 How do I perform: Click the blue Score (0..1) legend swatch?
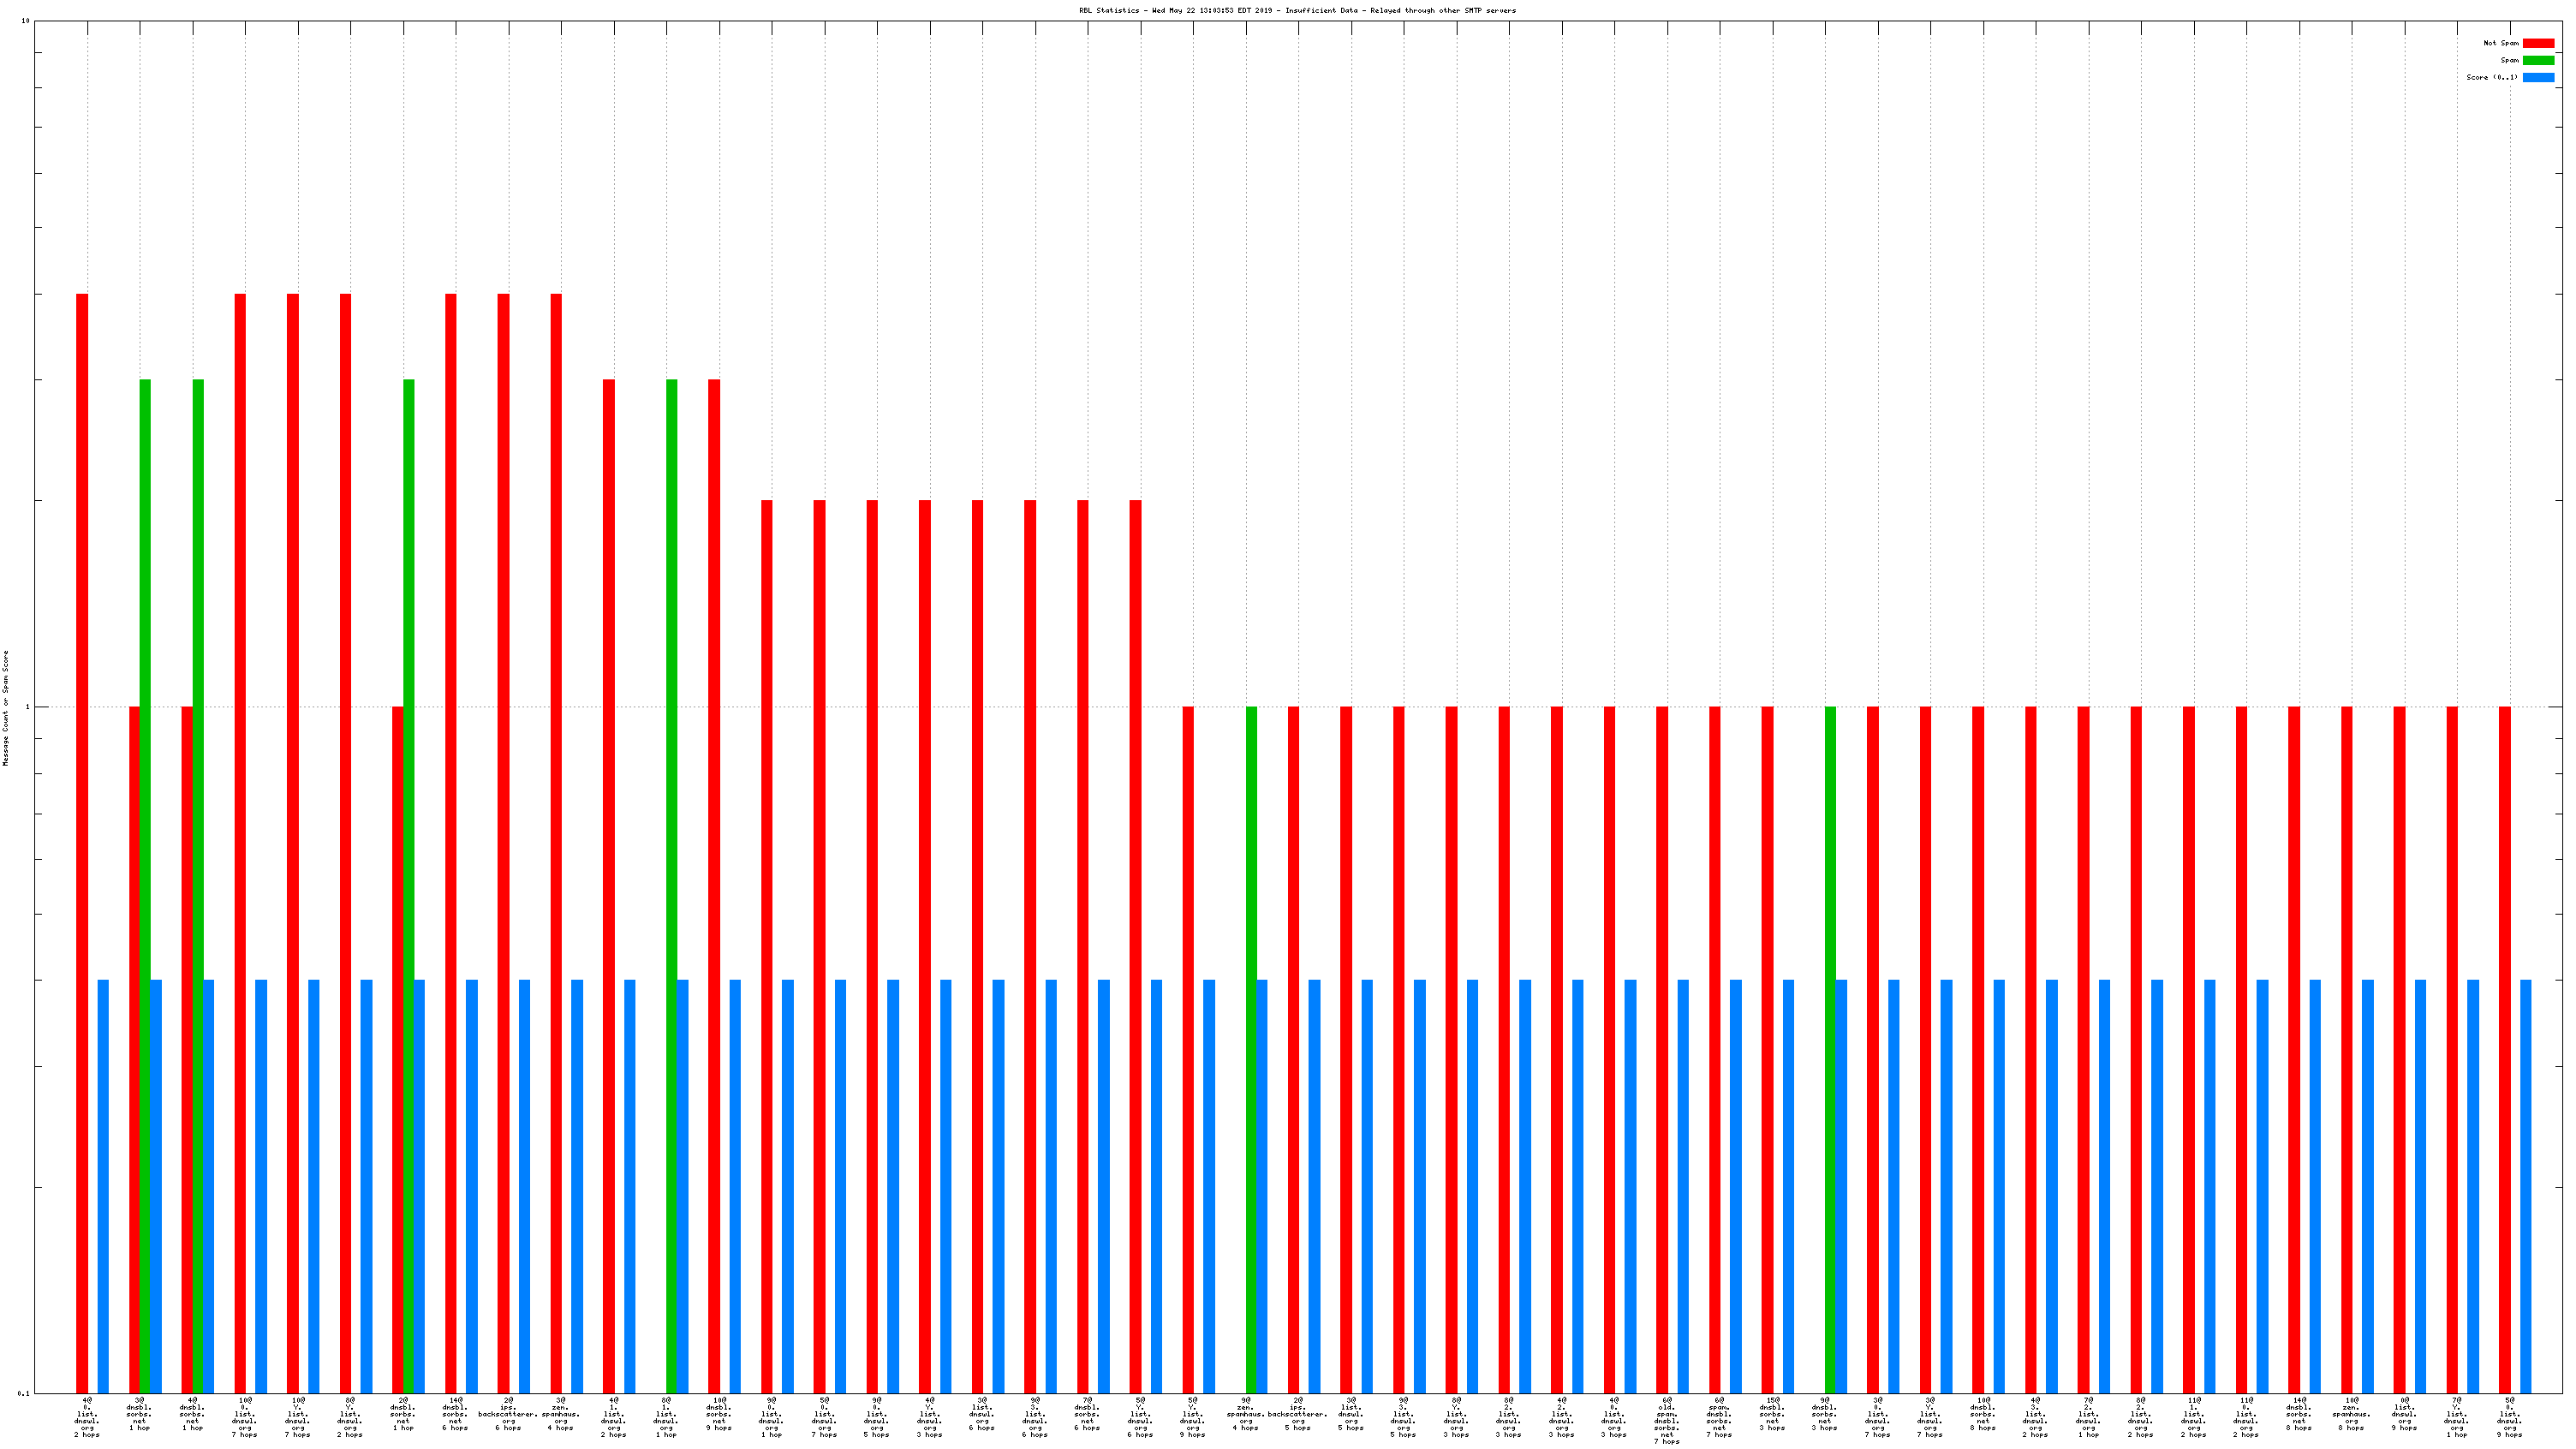pos(2538,77)
